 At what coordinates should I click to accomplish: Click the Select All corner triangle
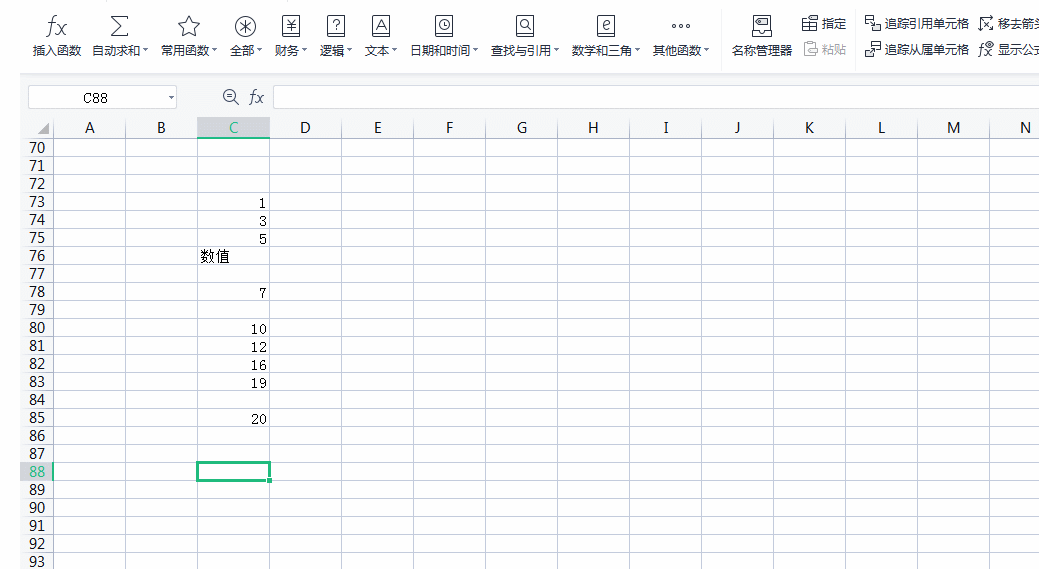(x=42, y=128)
